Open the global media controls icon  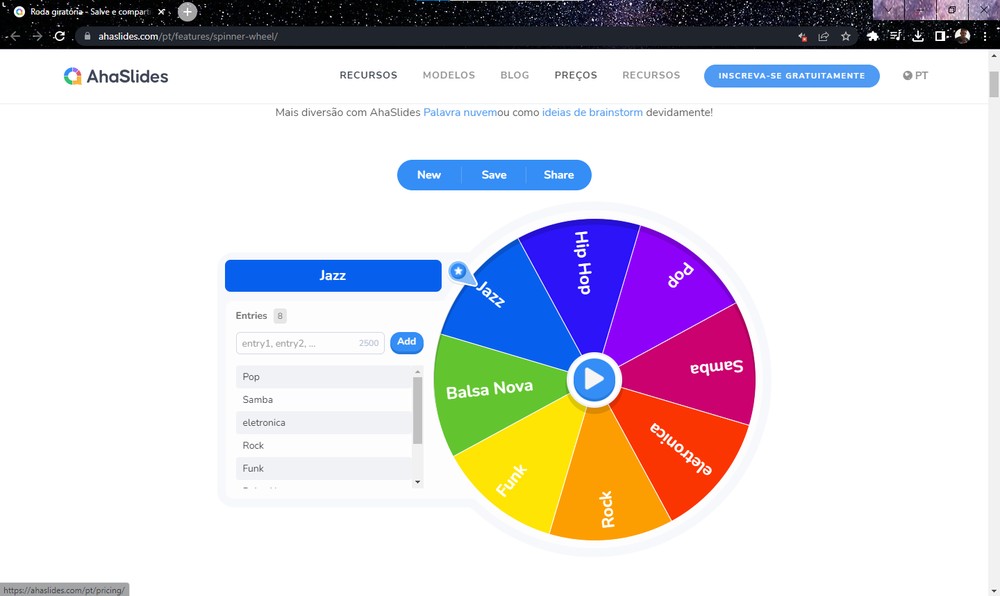pos(896,36)
